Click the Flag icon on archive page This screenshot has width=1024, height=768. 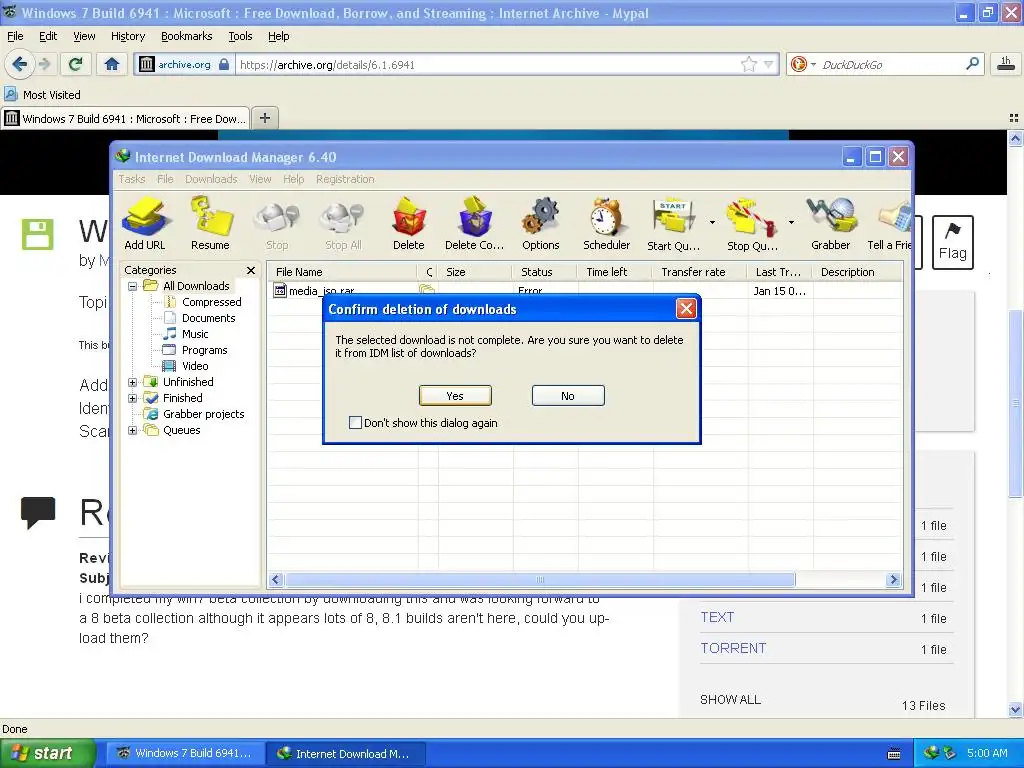pos(952,242)
